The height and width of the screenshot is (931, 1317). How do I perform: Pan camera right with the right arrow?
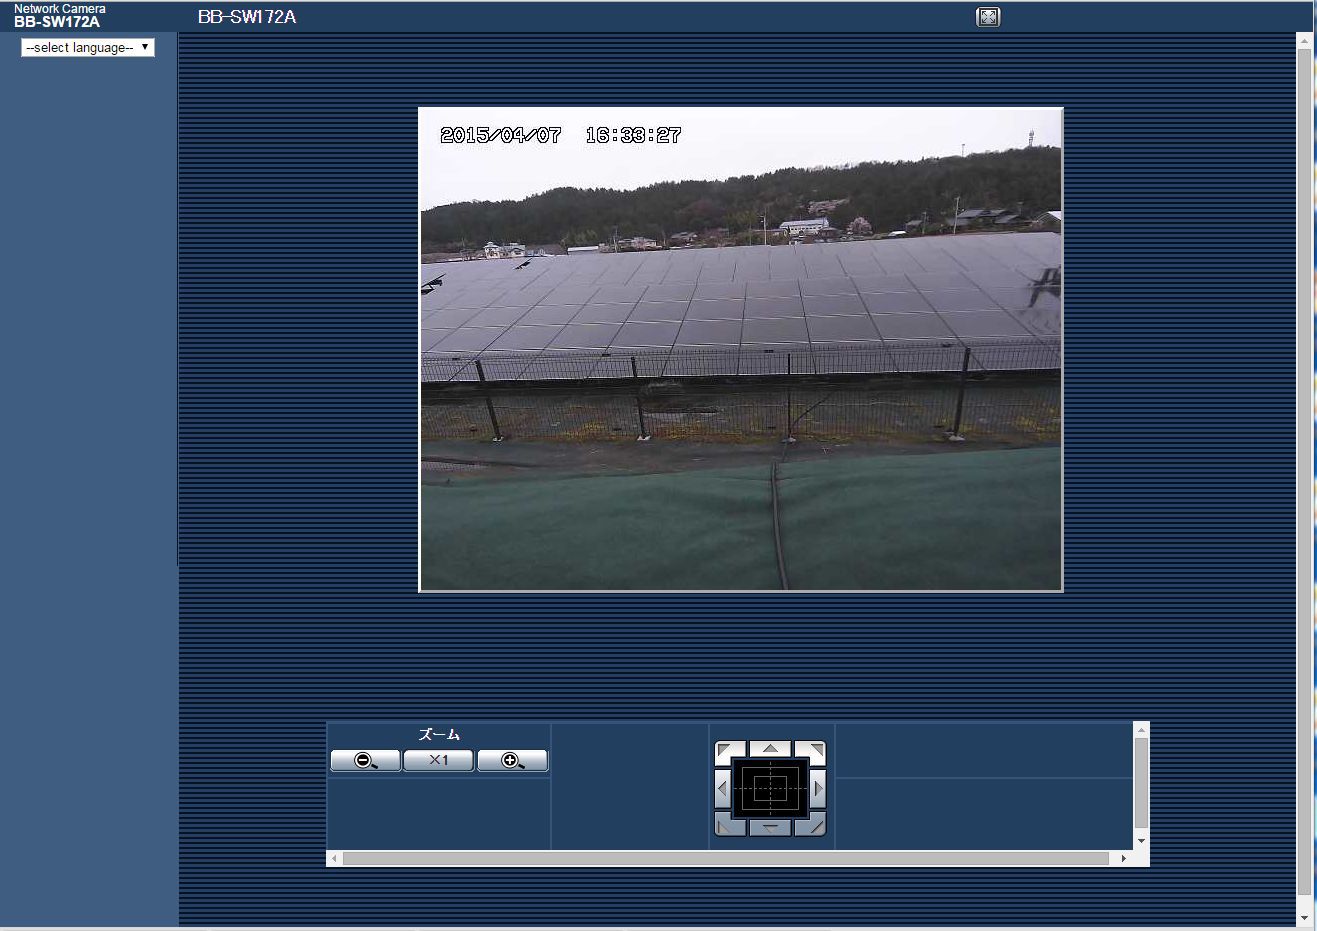click(818, 789)
